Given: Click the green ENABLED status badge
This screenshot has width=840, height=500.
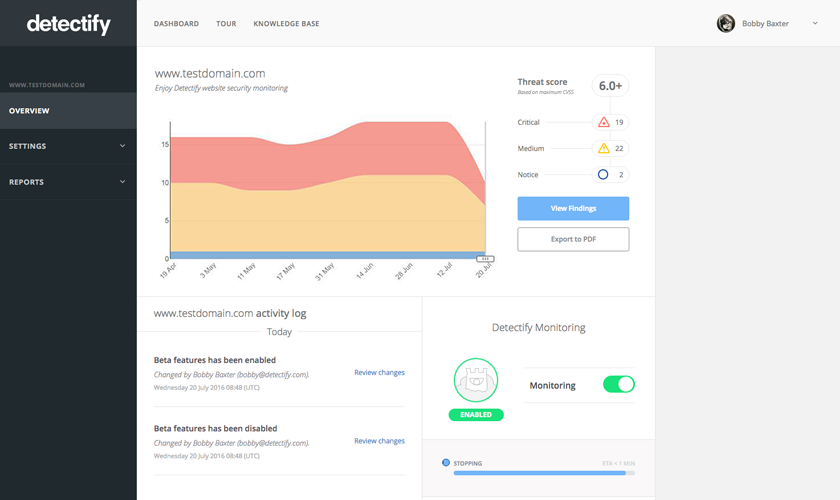Looking at the screenshot, I should [x=476, y=415].
